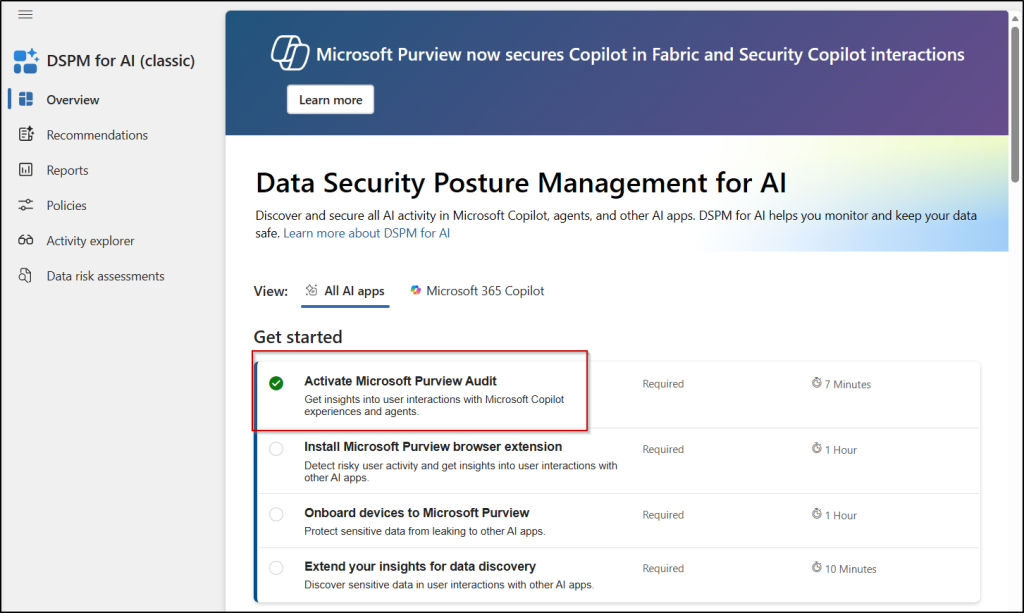
Task: Click "1 Hour" in browser extension row
Action: pyautogui.click(x=840, y=450)
